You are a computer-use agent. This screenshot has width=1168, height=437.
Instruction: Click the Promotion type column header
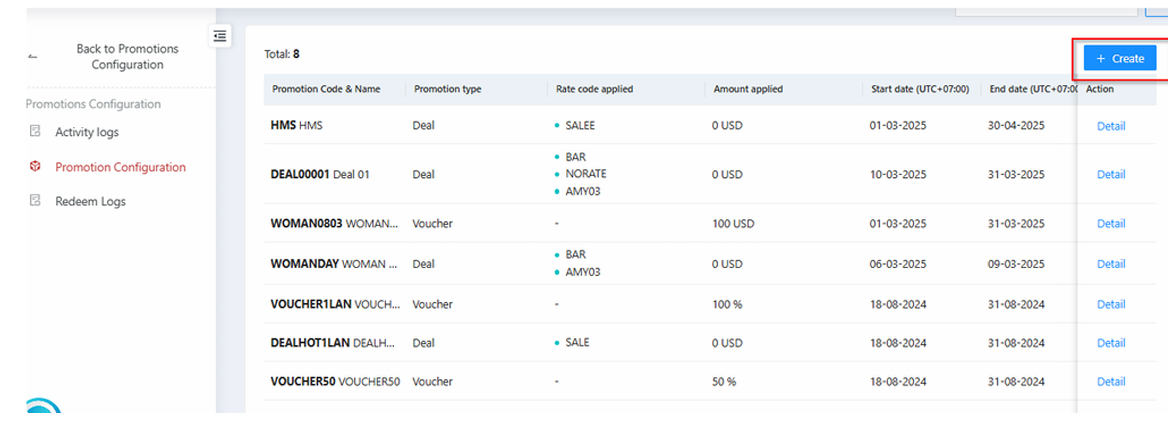(448, 89)
